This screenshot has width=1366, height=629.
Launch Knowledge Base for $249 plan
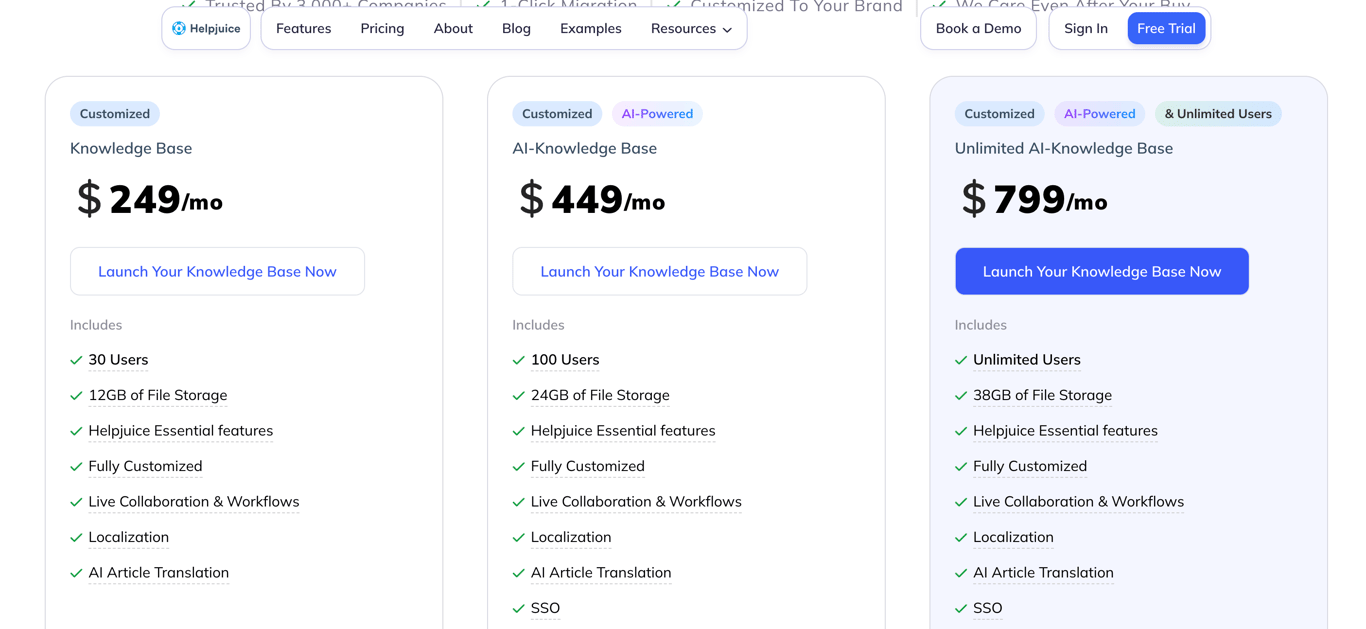[x=217, y=271]
